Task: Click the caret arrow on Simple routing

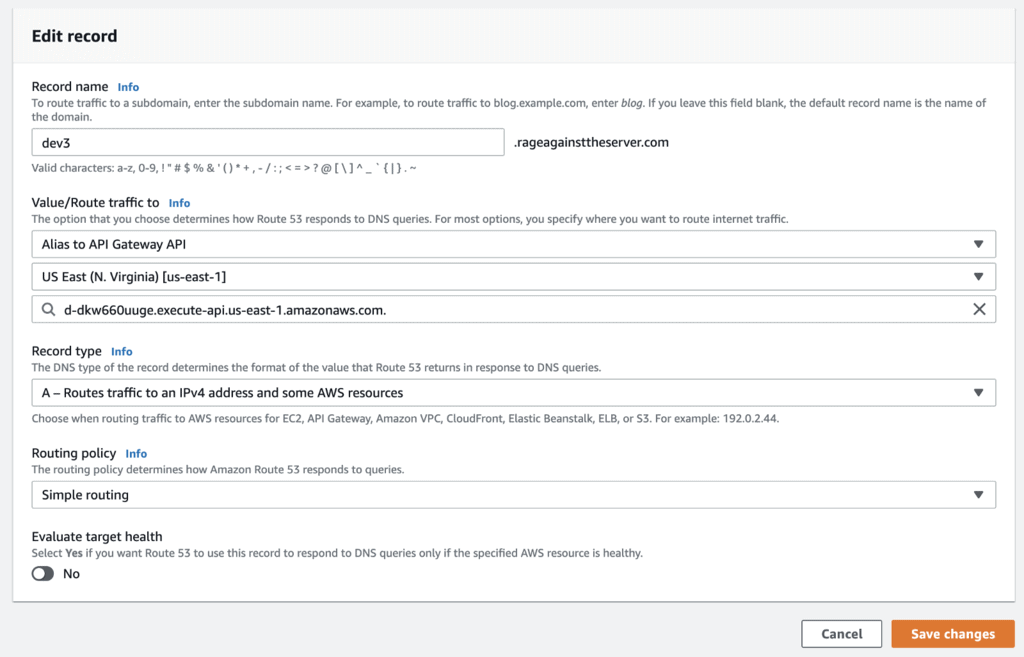Action: [x=978, y=495]
